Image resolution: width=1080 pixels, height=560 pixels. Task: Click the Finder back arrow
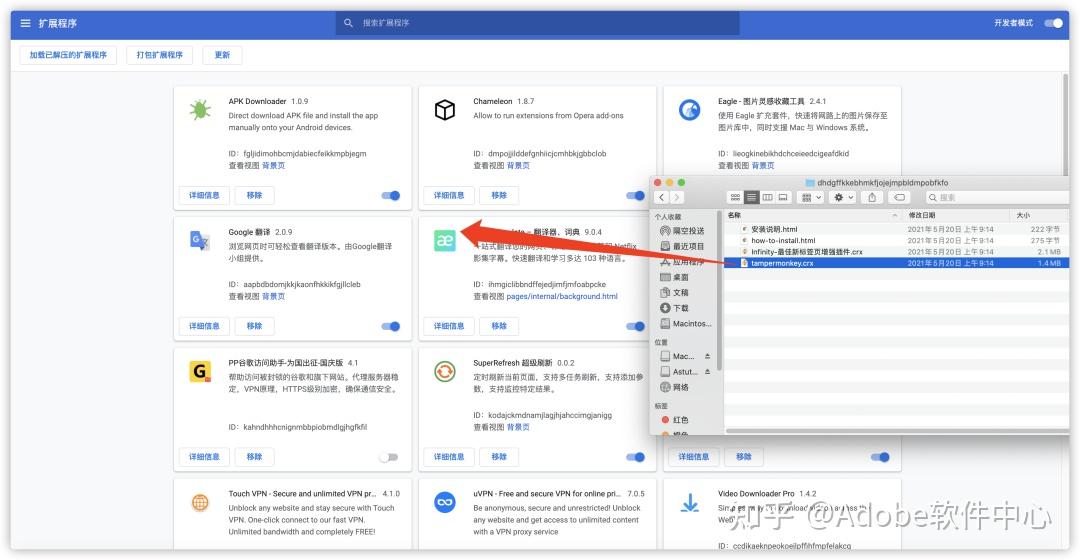(662, 198)
